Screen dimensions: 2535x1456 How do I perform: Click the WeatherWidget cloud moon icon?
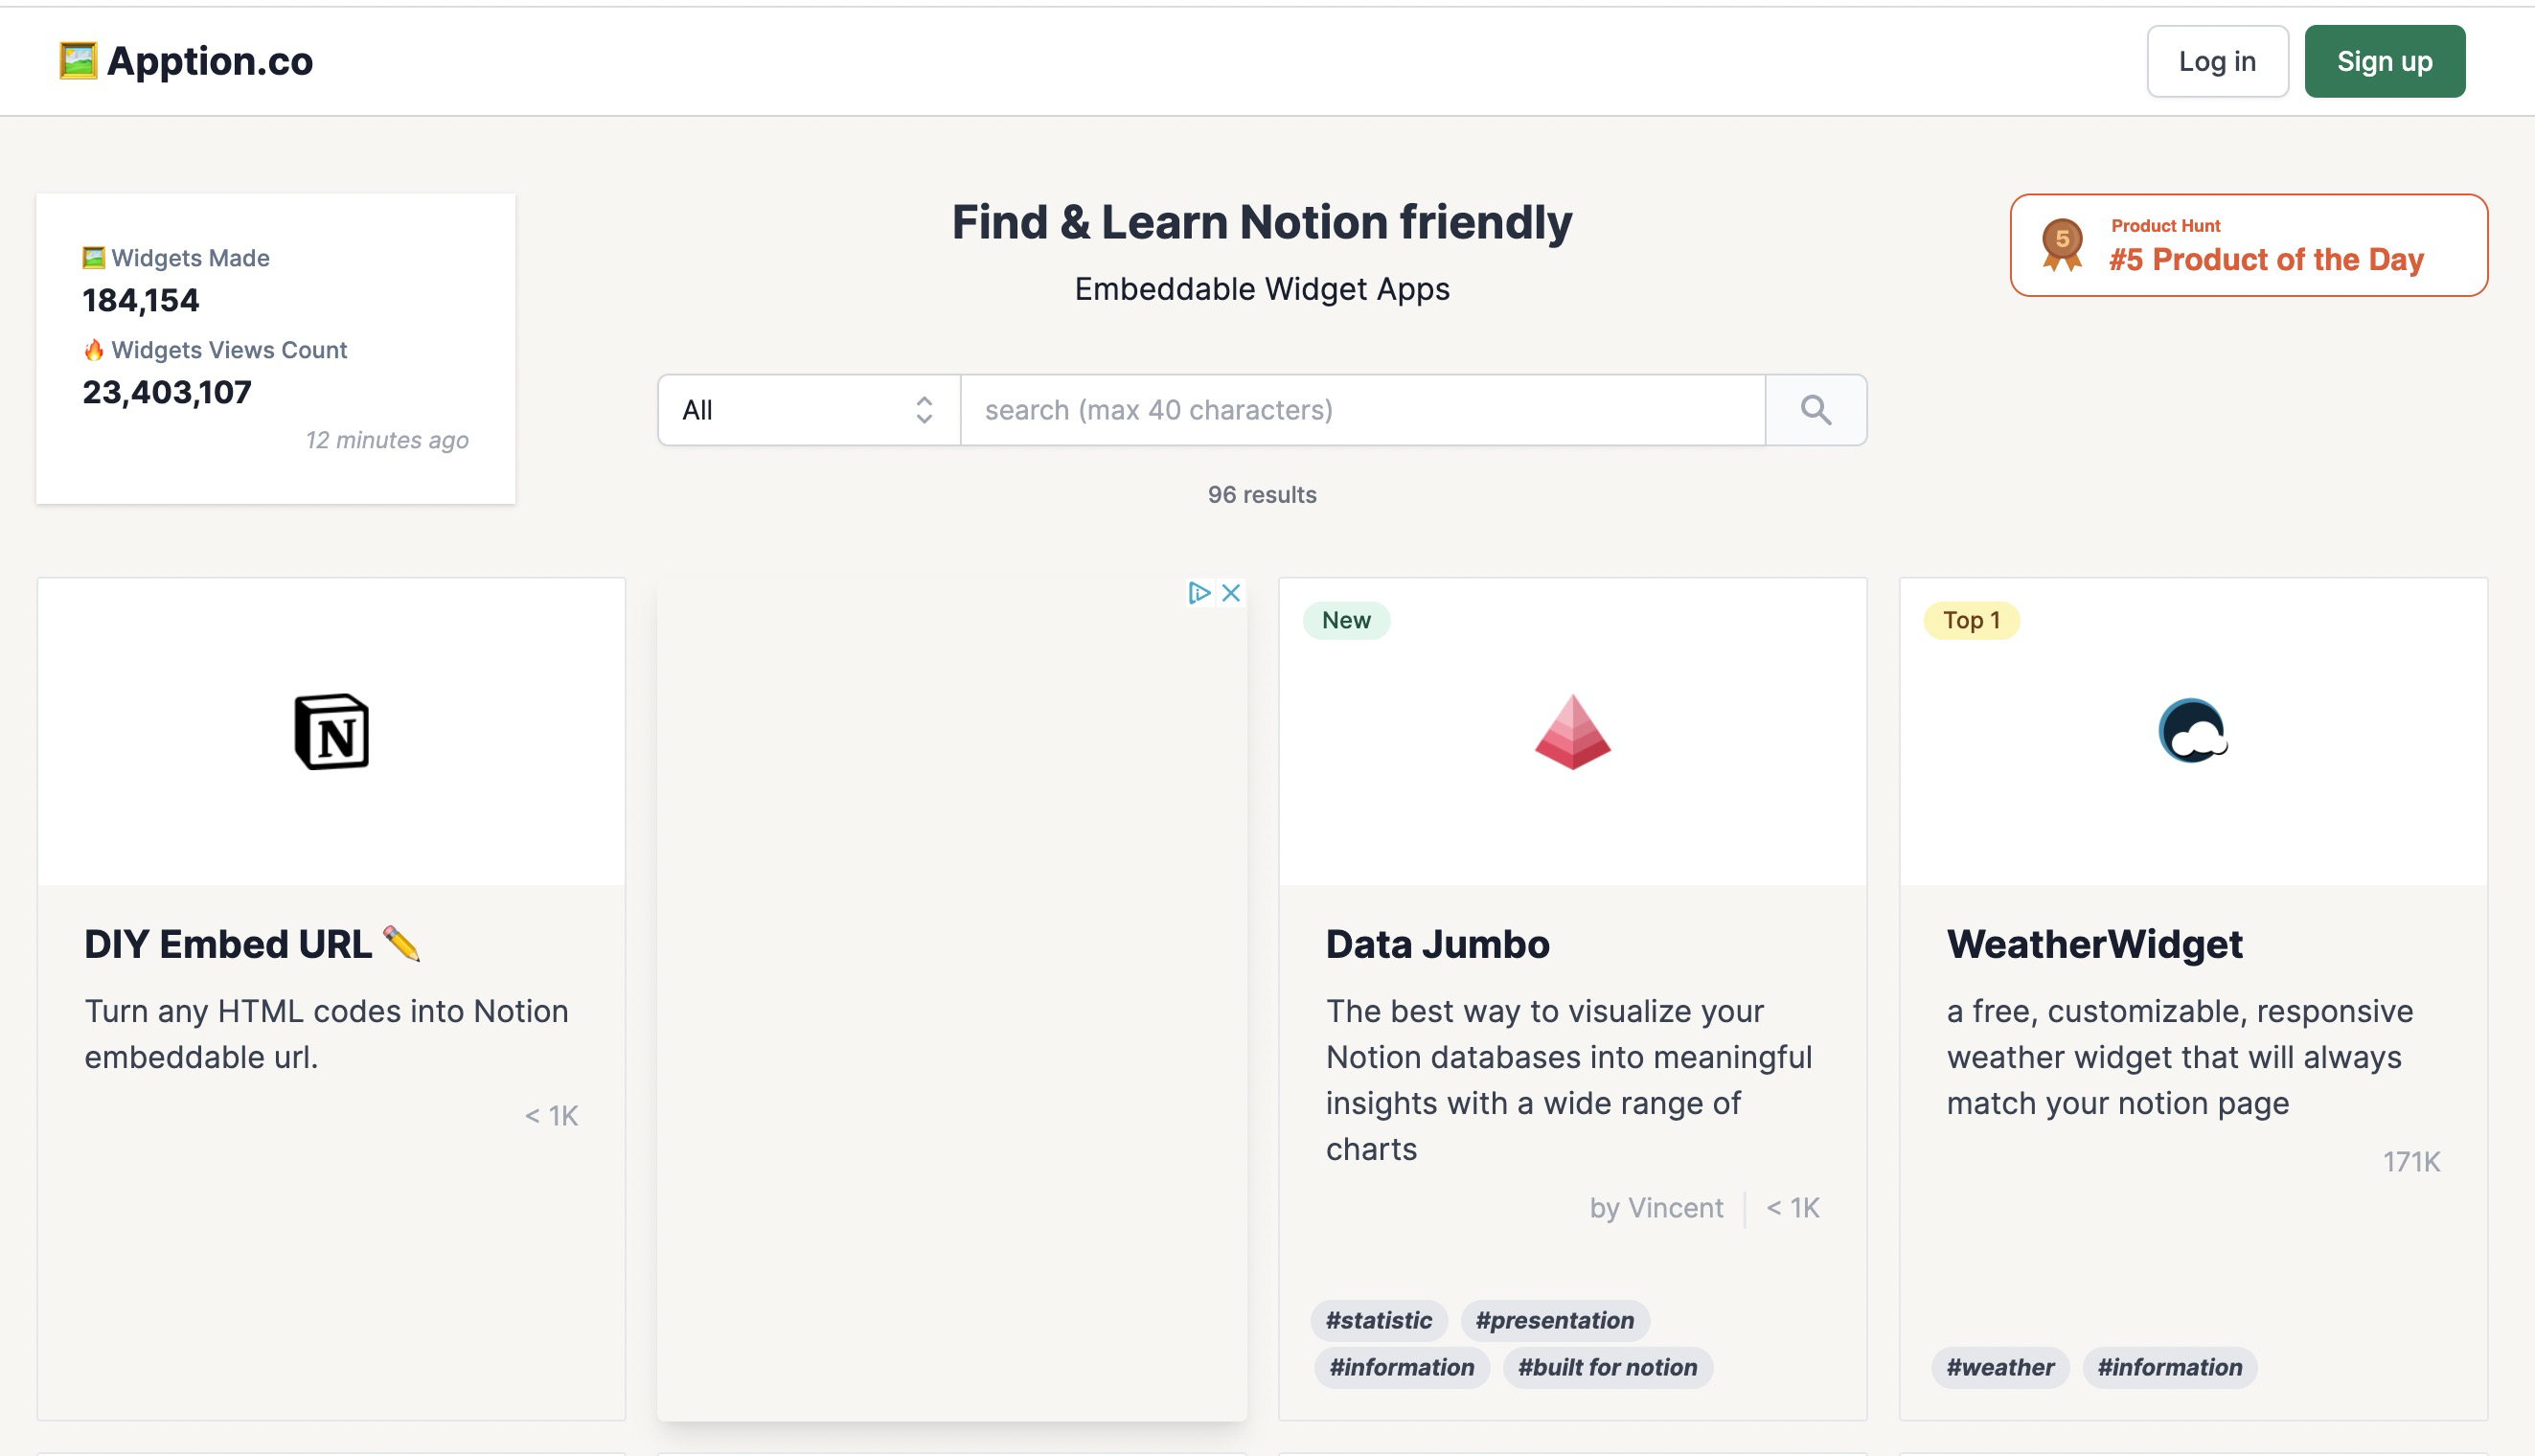pos(2192,731)
